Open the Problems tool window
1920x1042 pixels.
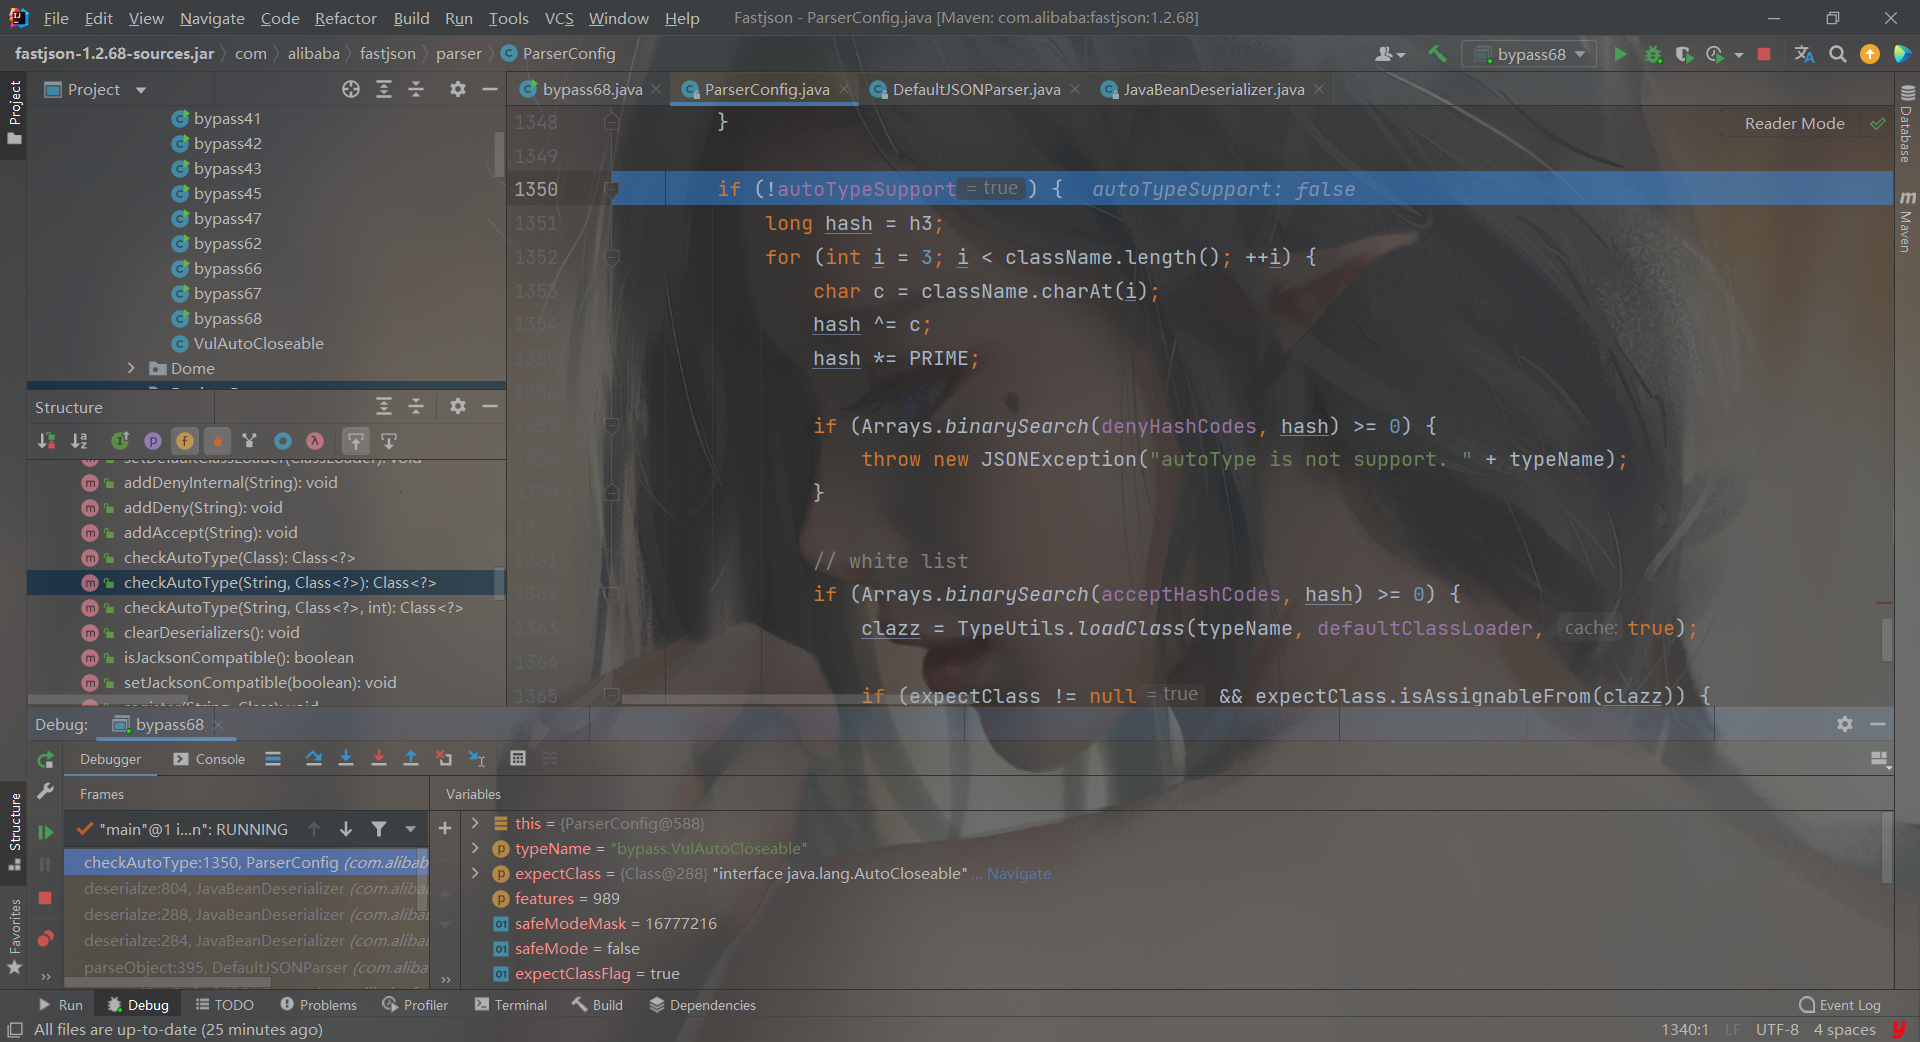[318, 1005]
